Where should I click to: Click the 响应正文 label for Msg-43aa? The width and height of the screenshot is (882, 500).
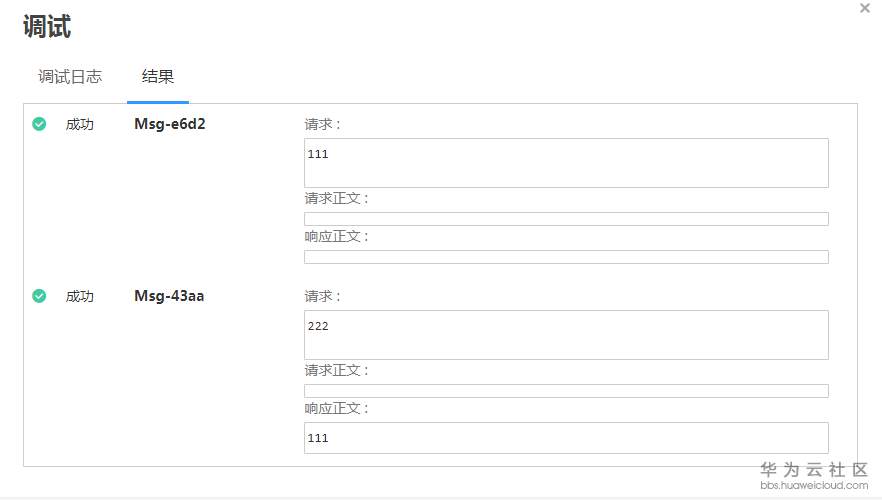337,409
